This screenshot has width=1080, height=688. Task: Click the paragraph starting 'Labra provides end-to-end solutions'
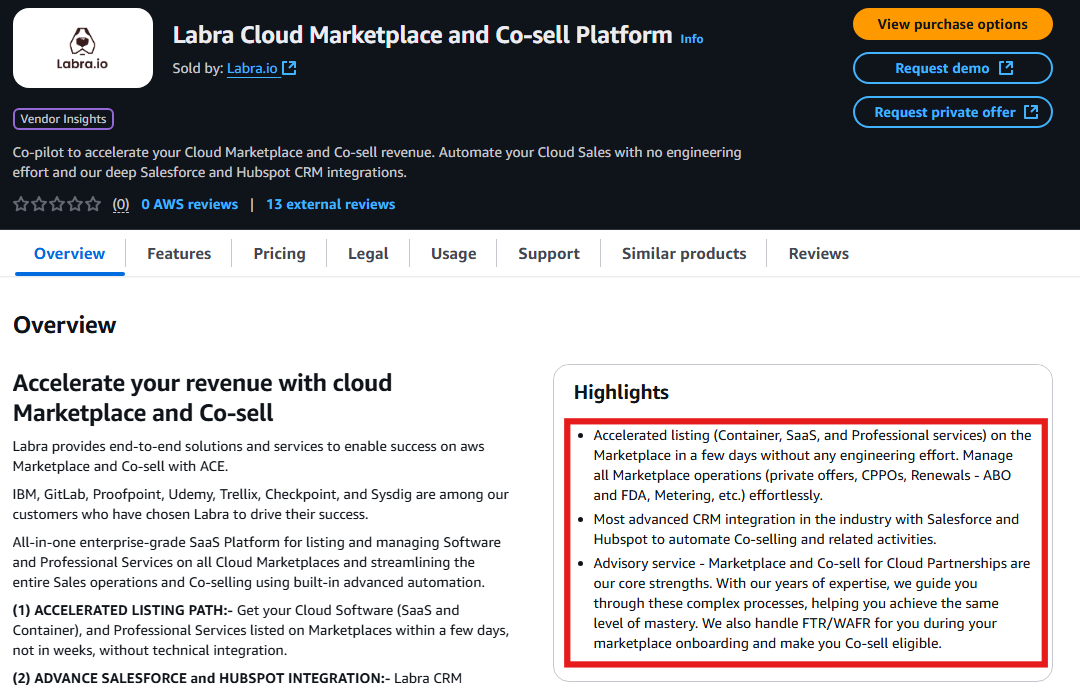coord(248,456)
